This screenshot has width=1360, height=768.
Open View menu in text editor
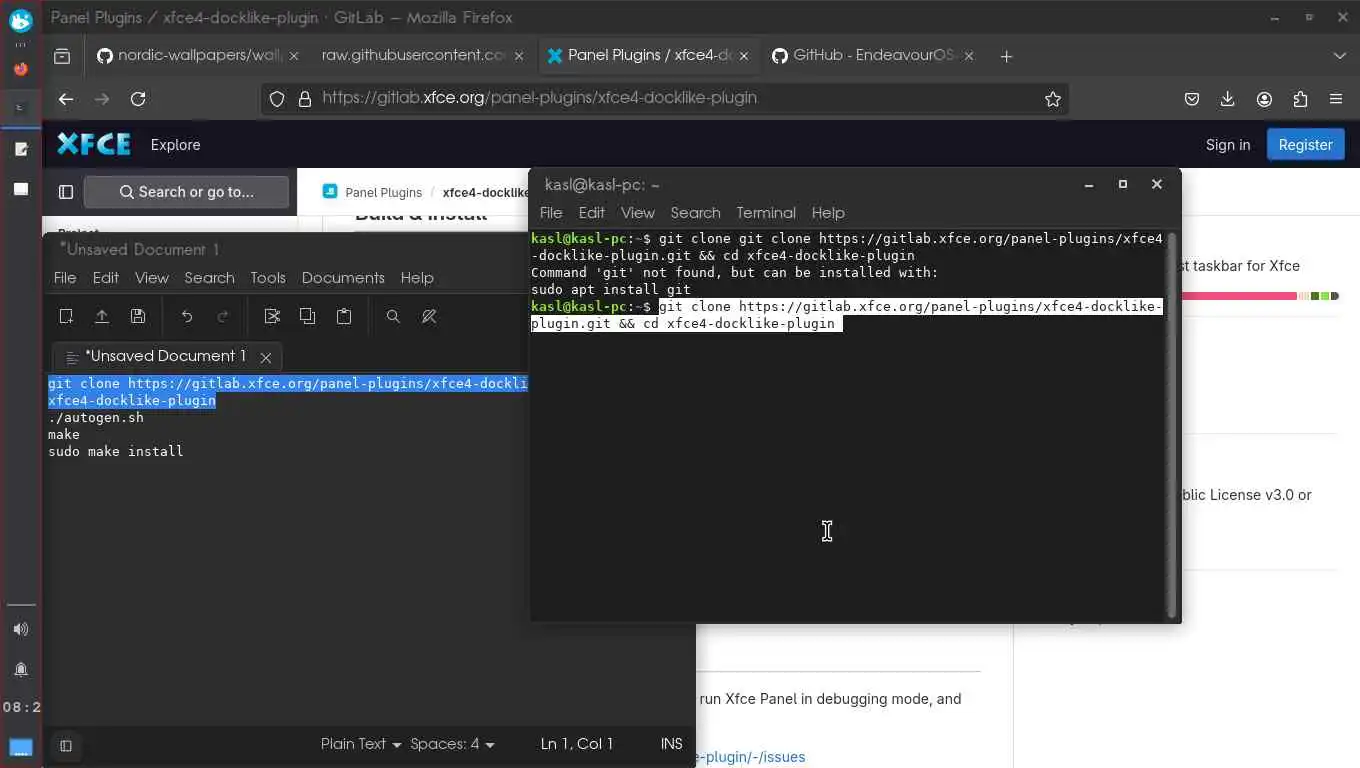152,278
